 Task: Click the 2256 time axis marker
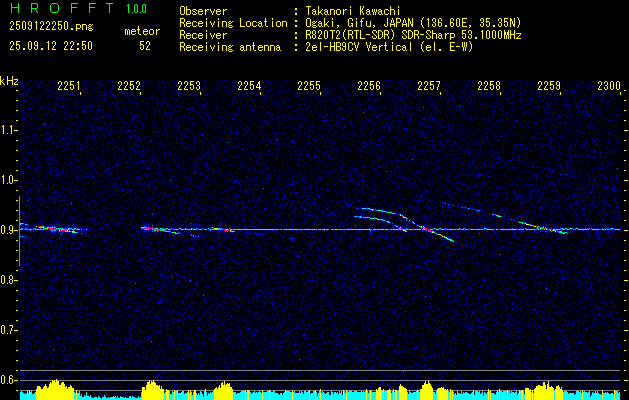(x=369, y=86)
